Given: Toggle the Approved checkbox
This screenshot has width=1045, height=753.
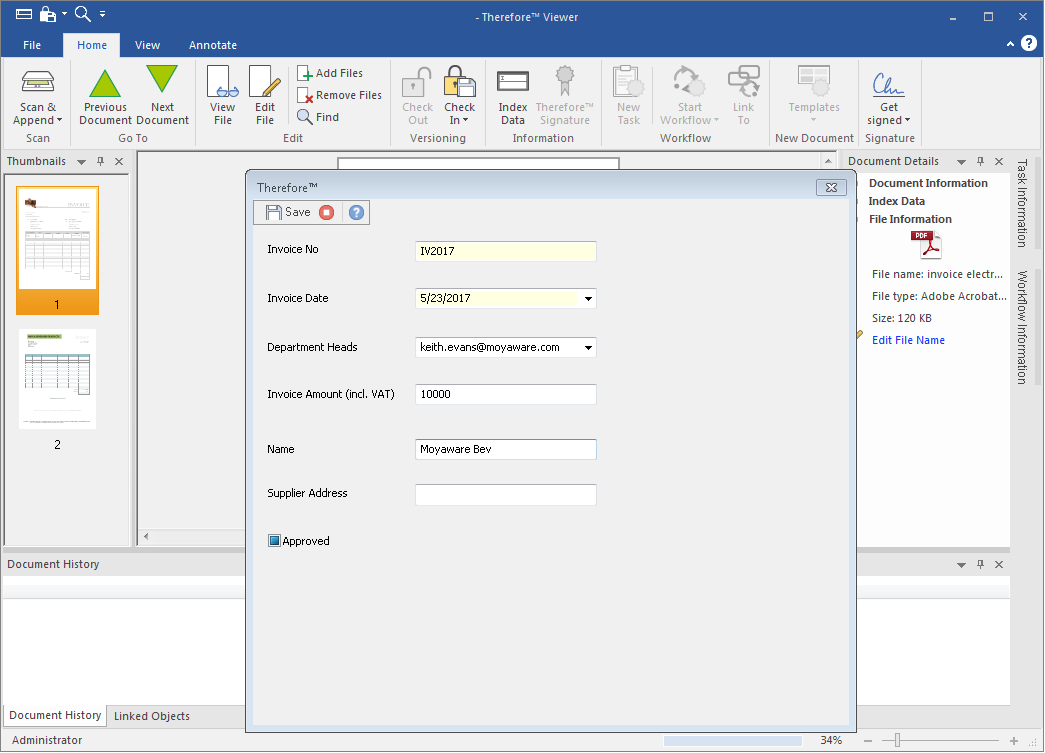Looking at the screenshot, I should pos(275,541).
